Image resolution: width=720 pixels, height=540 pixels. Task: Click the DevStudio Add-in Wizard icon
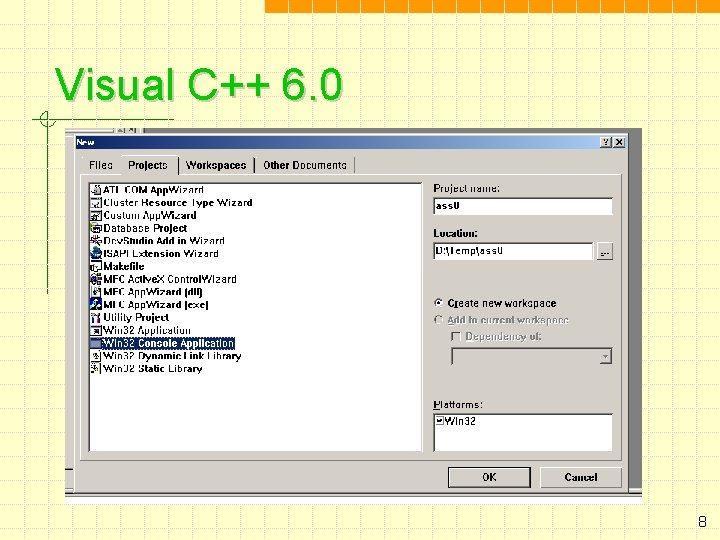tap(96, 241)
